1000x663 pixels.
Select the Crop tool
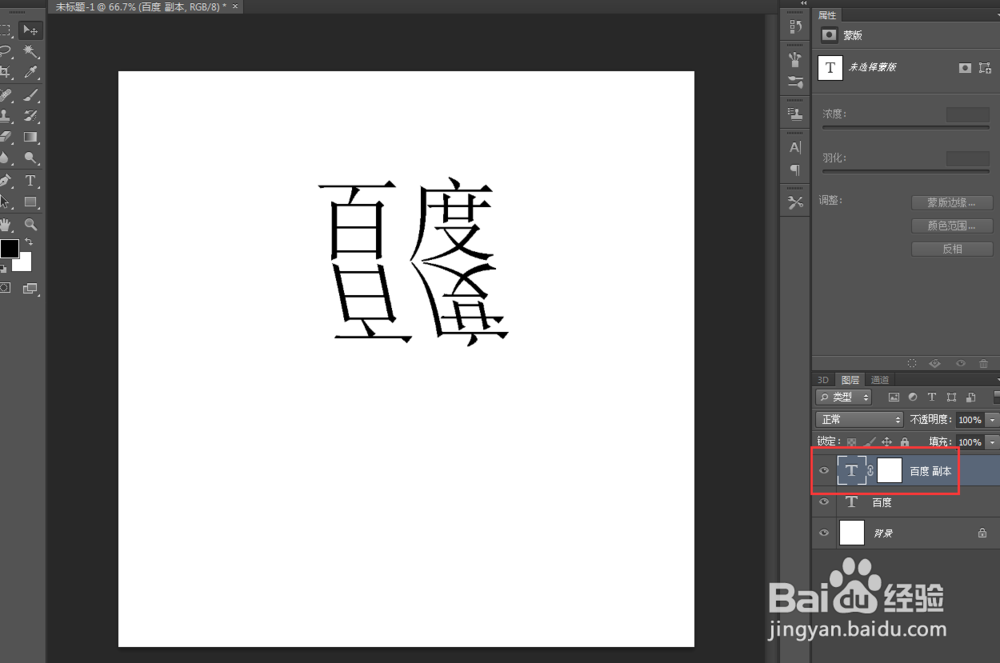(x=5, y=72)
